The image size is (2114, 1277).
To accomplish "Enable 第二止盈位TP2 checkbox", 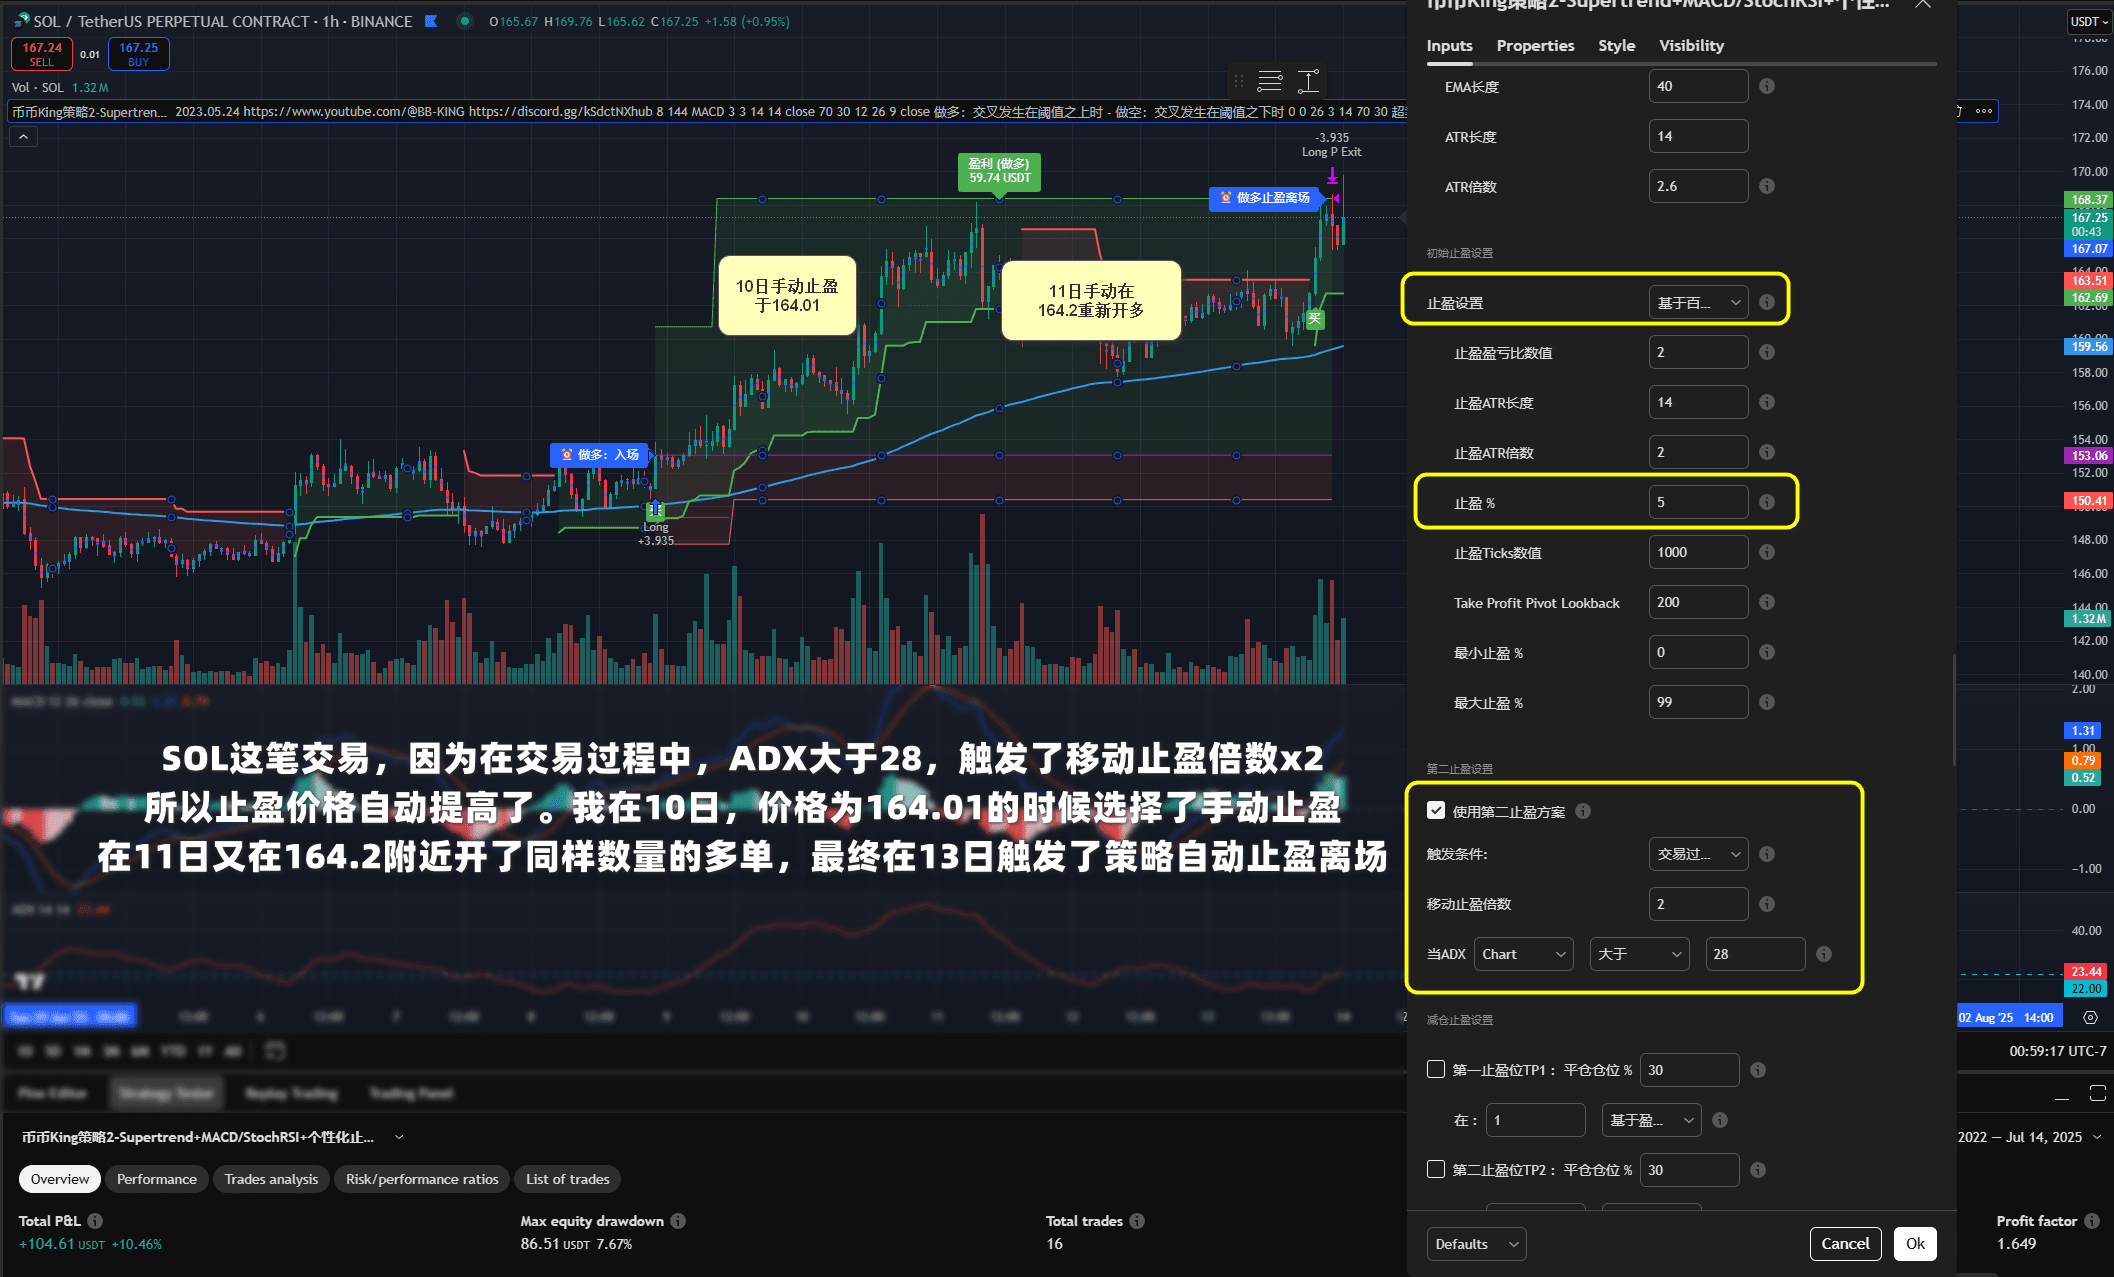I will tap(1436, 1170).
